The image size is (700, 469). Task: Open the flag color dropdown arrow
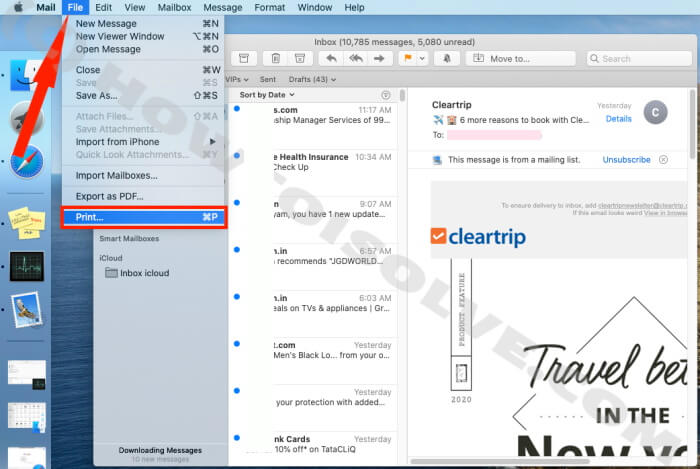point(422,58)
